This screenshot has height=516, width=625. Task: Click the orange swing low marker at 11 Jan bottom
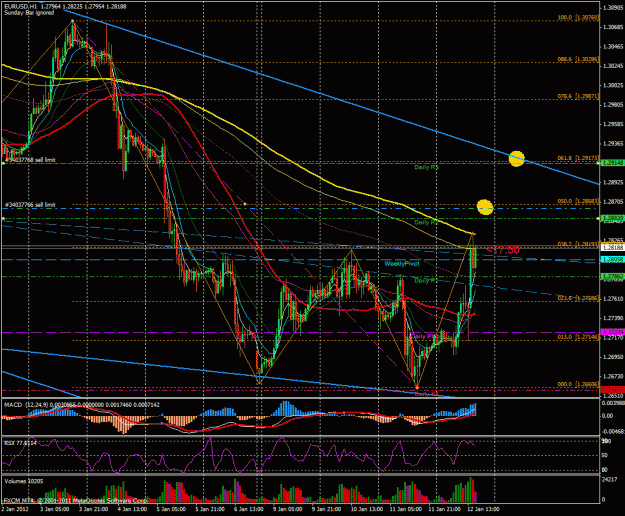tap(417, 387)
